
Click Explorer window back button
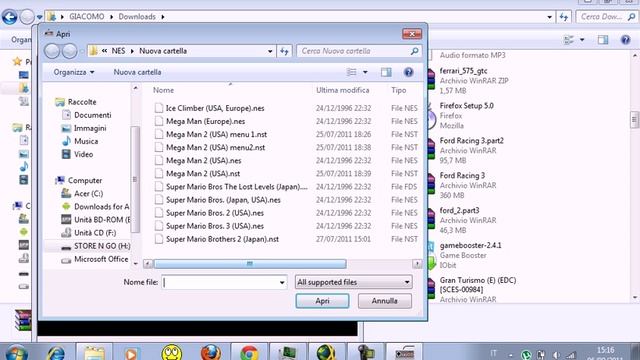click(x=9, y=17)
